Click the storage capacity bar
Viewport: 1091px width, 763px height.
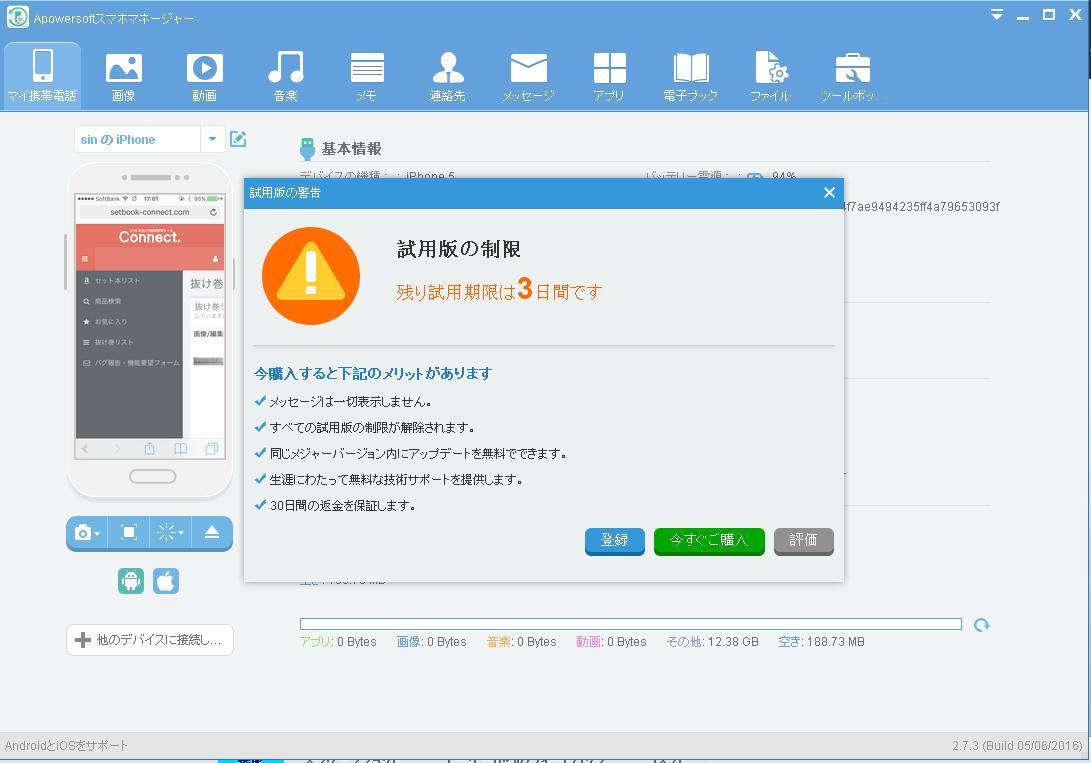(630, 624)
